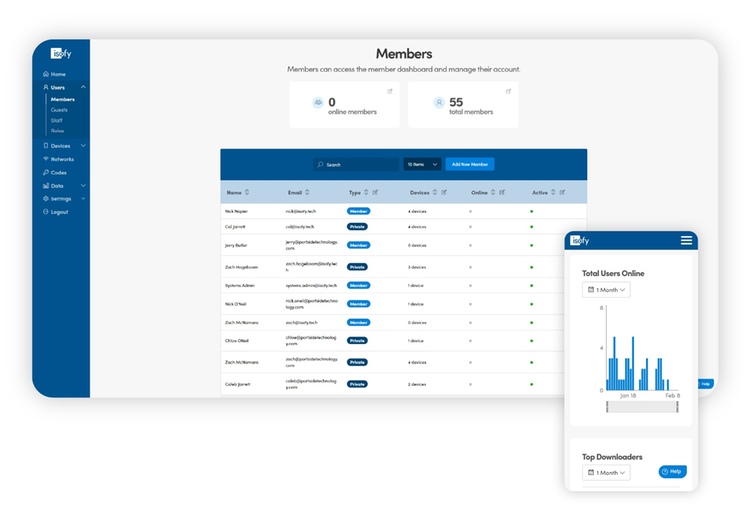
Task: Click Private badge for Caleb Jarrett
Action: click(x=357, y=384)
